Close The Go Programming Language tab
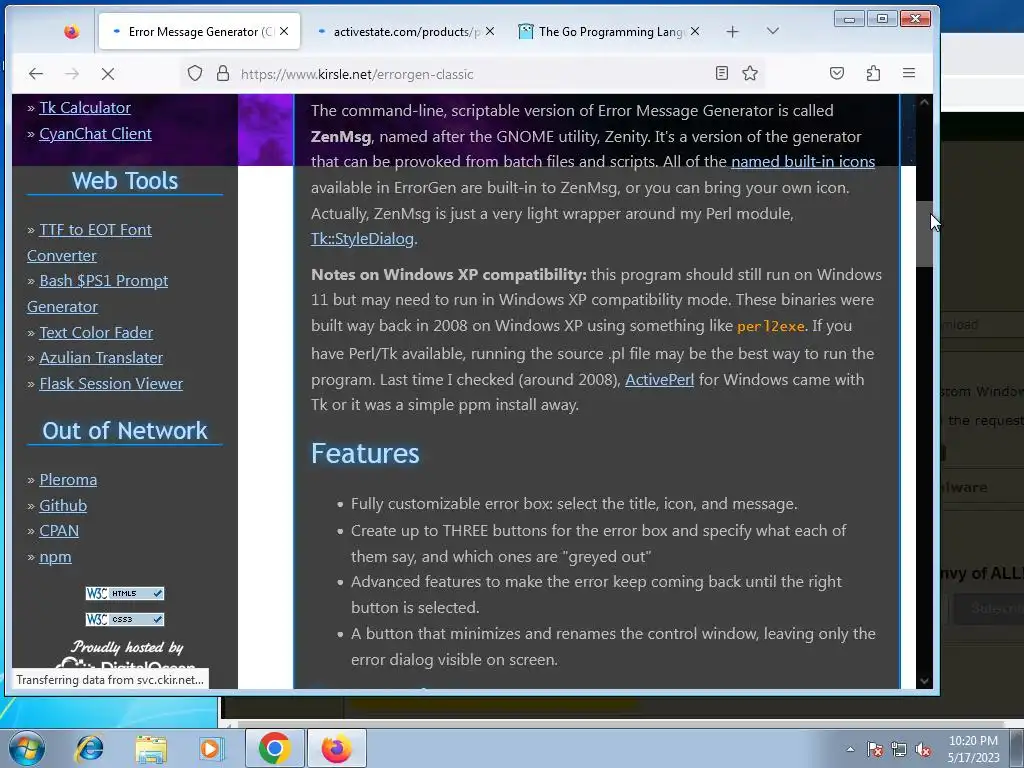Screen dimensions: 1024x768 point(695,31)
